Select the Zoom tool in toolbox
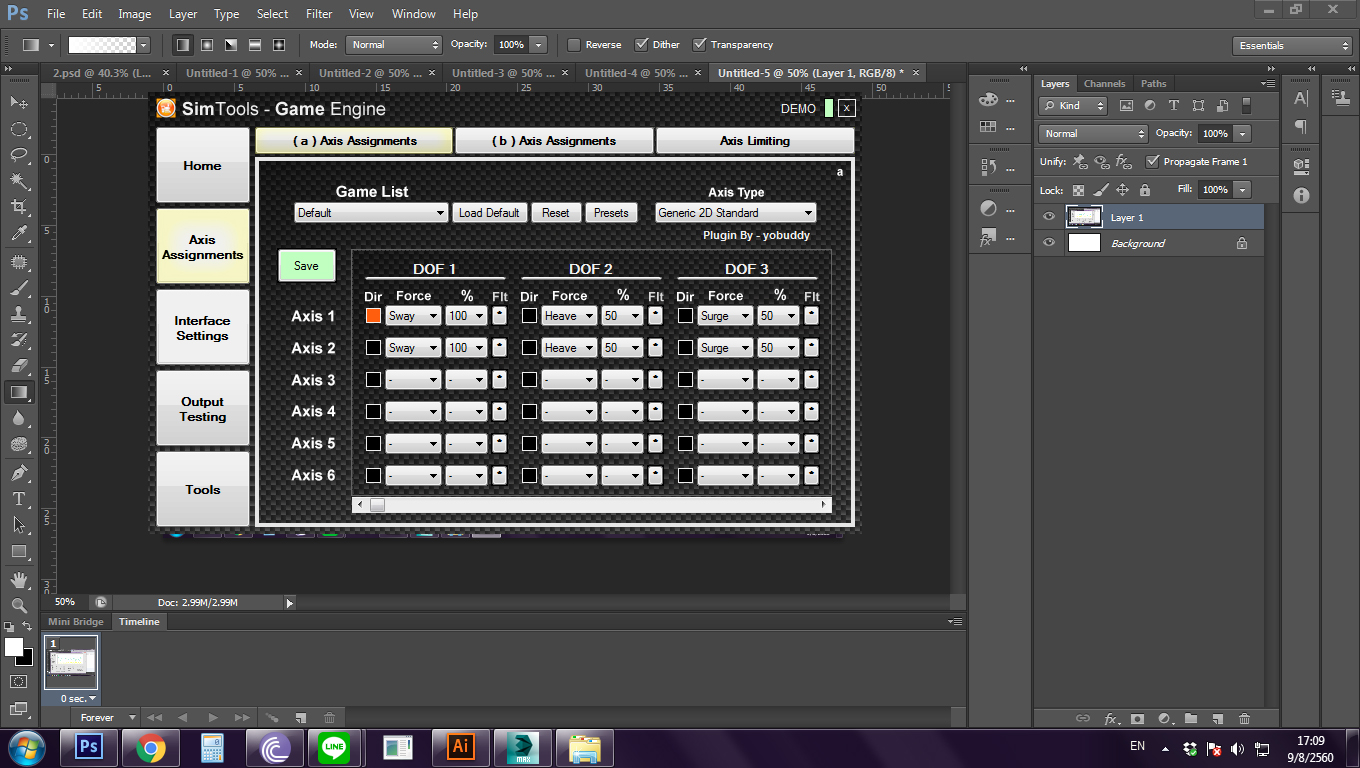The height and width of the screenshot is (768, 1360). tap(19, 605)
